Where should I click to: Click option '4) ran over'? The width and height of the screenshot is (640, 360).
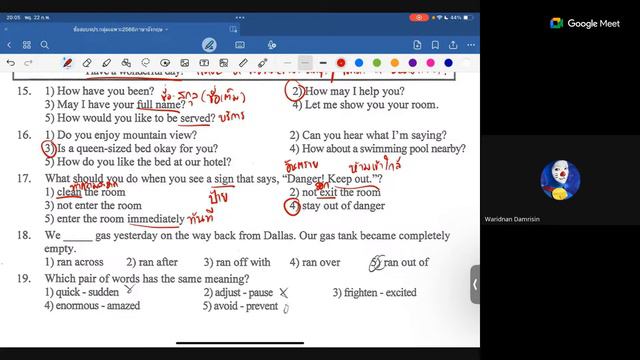[x=315, y=262]
